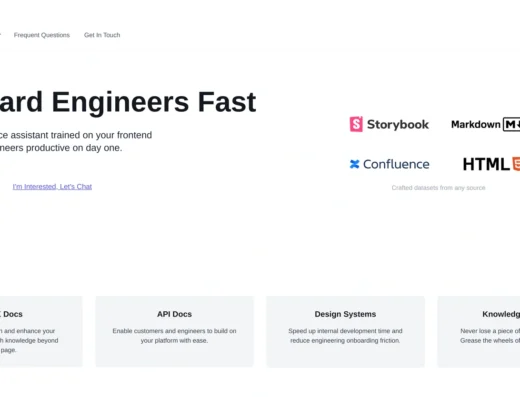The image size is (520, 397).
Task: Click the Confluence logo
Action: coord(389,164)
